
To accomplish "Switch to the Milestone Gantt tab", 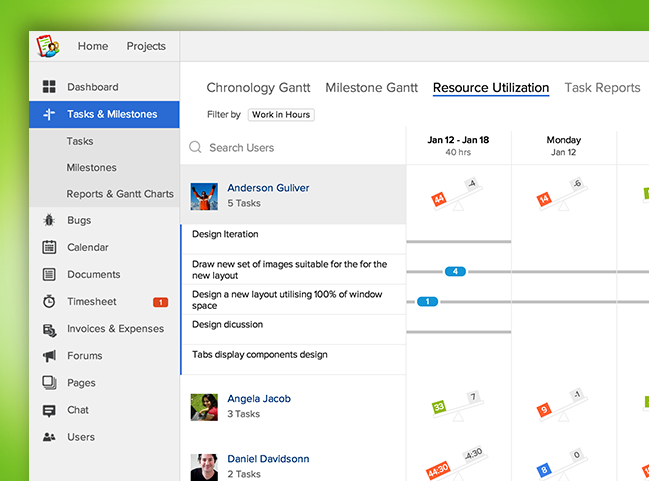I will click(x=371, y=88).
